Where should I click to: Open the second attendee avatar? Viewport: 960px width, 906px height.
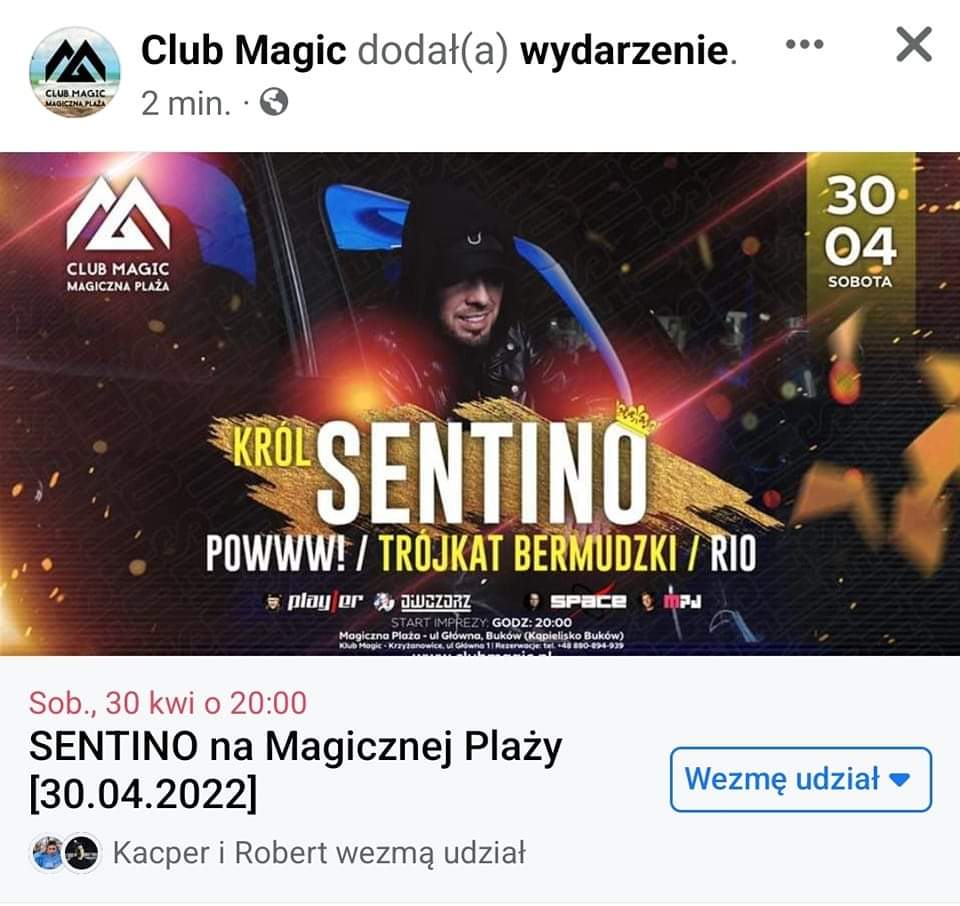(82, 853)
